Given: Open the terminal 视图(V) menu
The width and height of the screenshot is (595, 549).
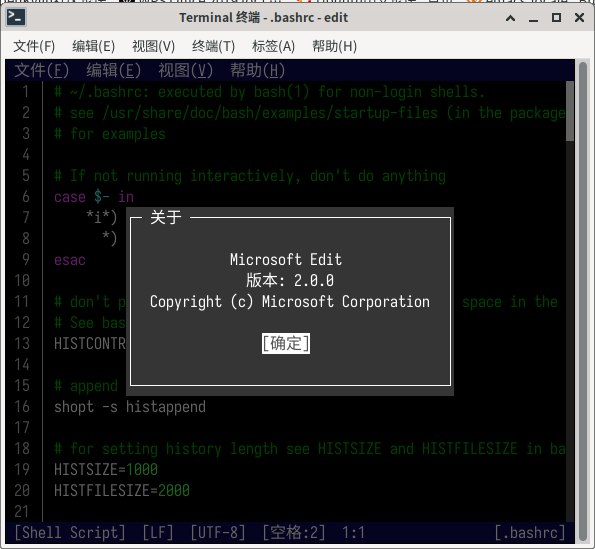Looking at the screenshot, I should [153, 46].
